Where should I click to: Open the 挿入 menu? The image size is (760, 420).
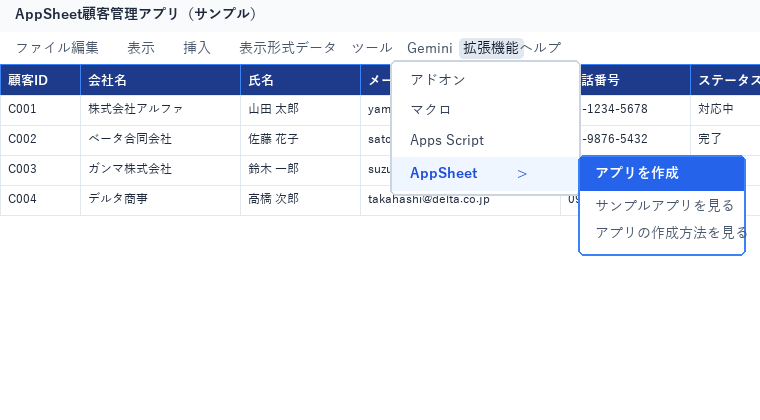pyautogui.click(x=197, y=48)
